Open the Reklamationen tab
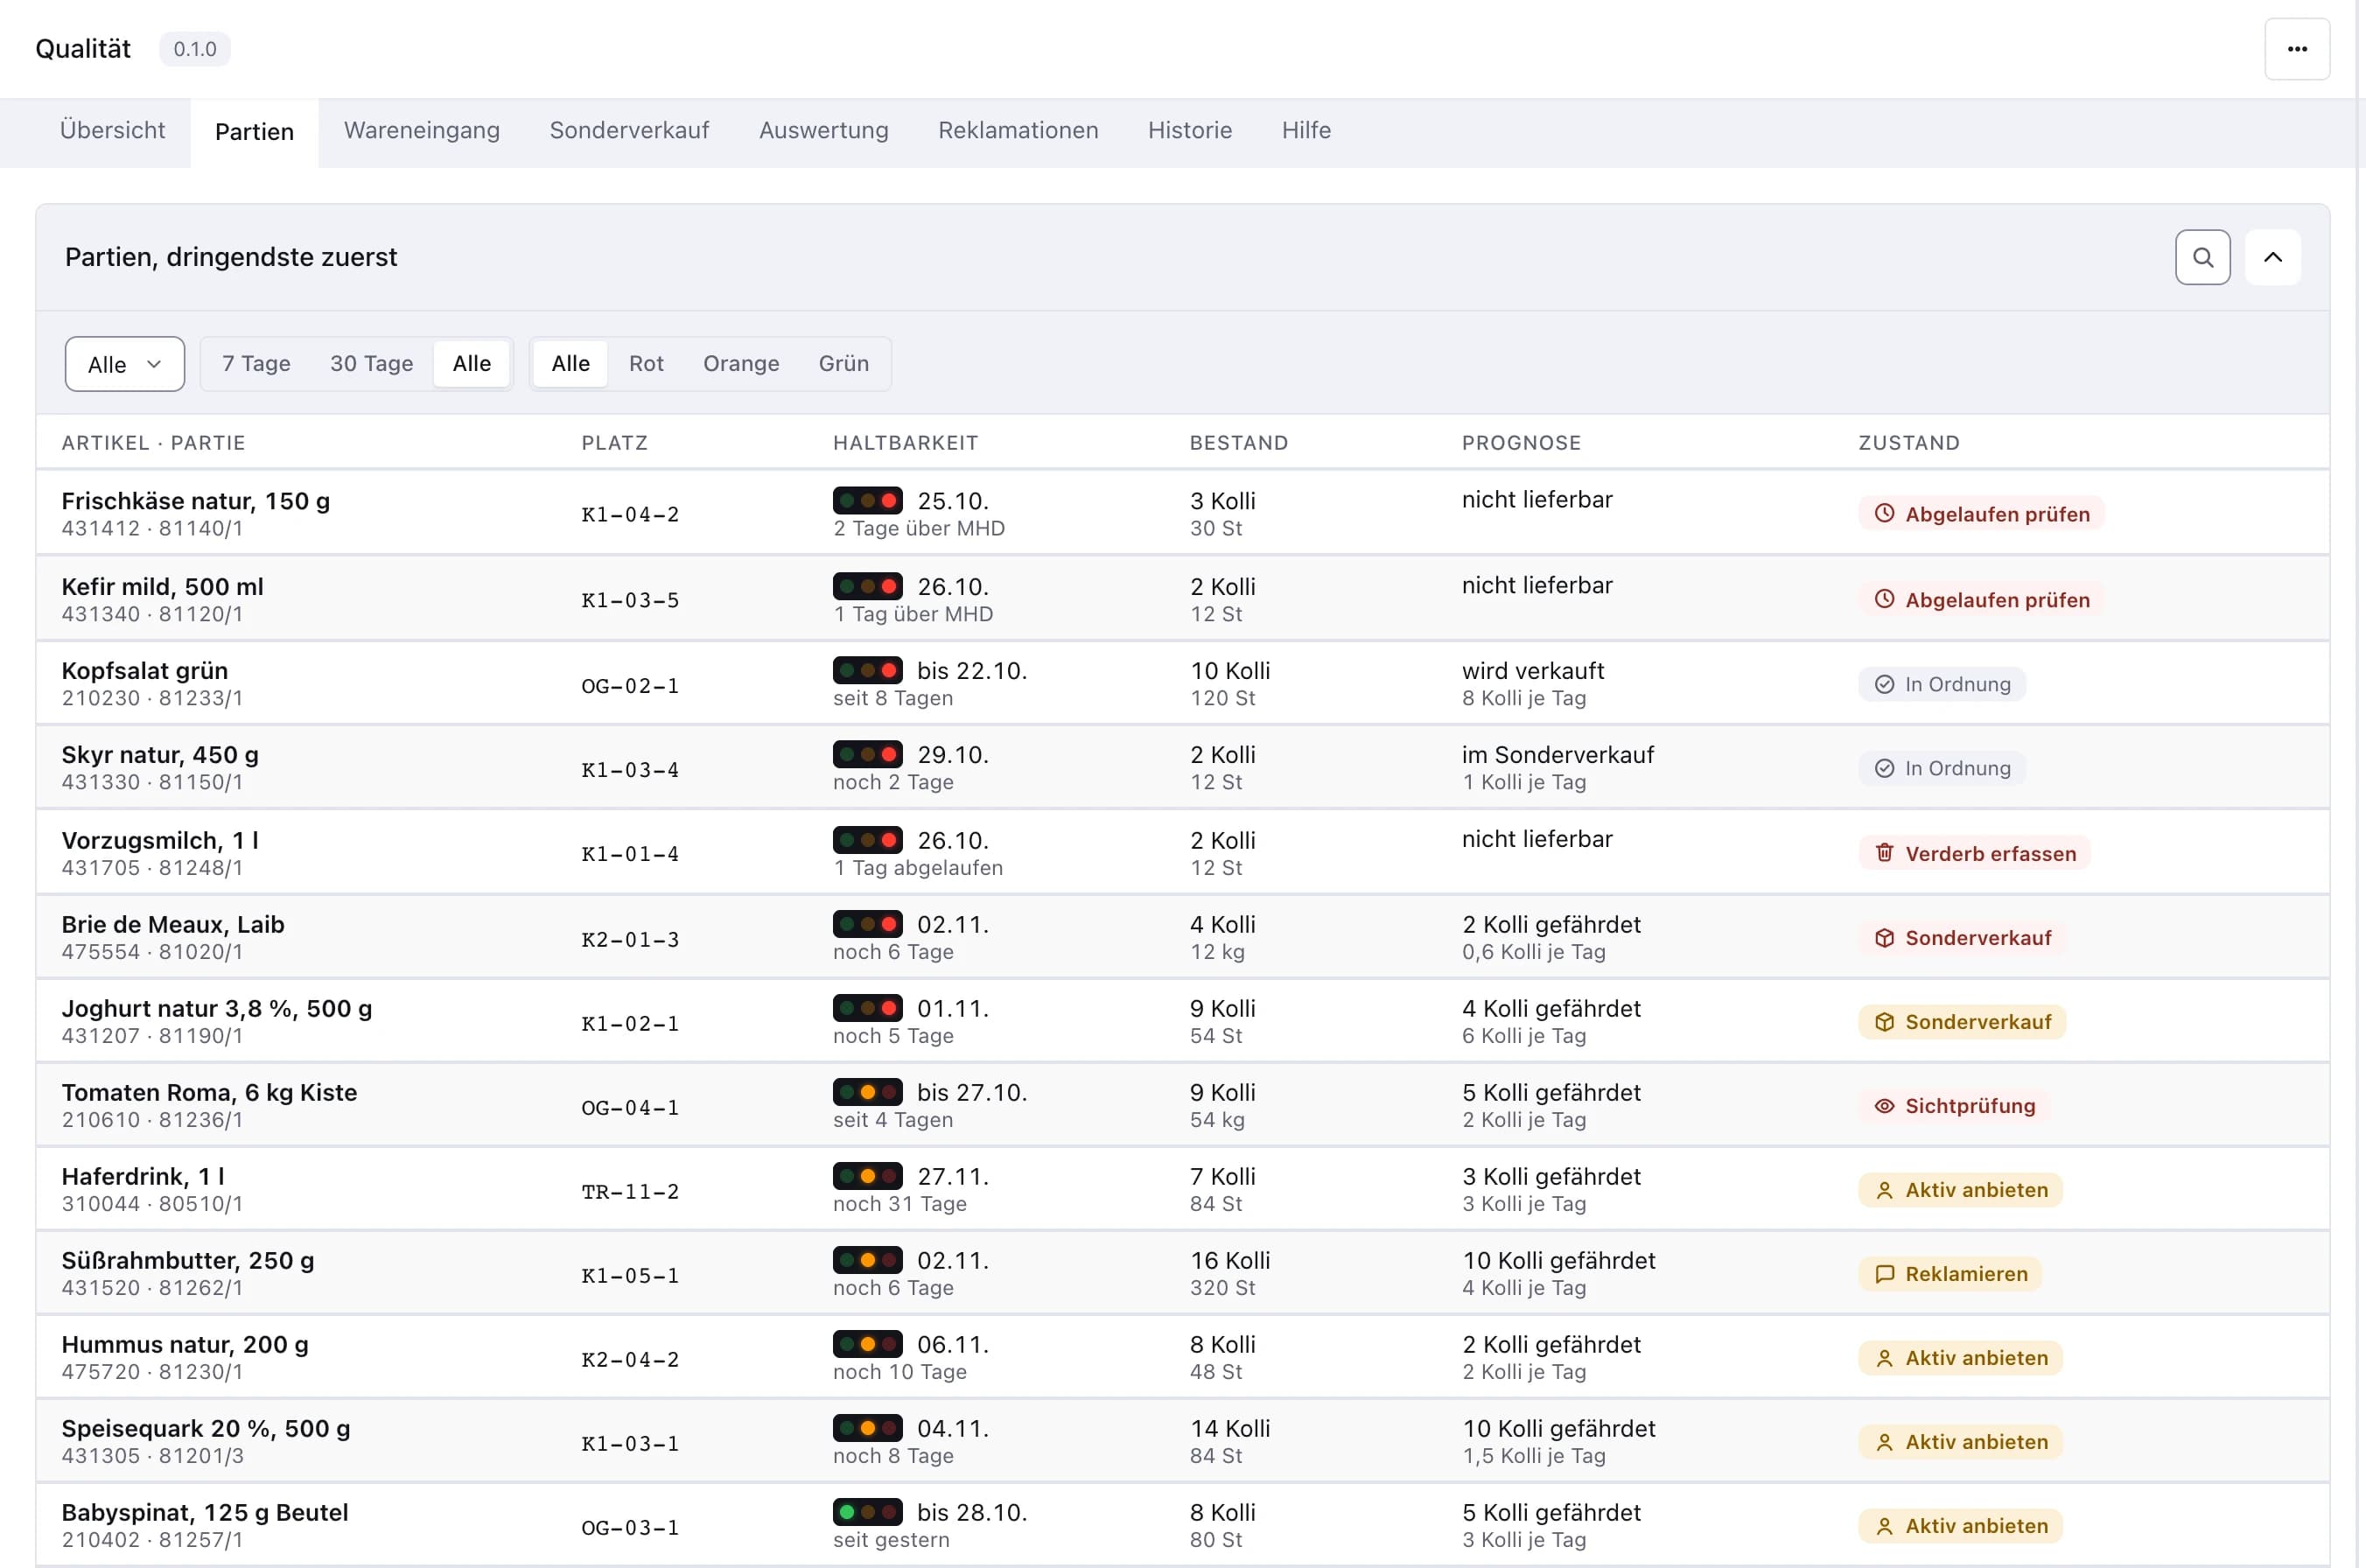This screenshot has height=1568, width=2366. [x=1018, y=131]
